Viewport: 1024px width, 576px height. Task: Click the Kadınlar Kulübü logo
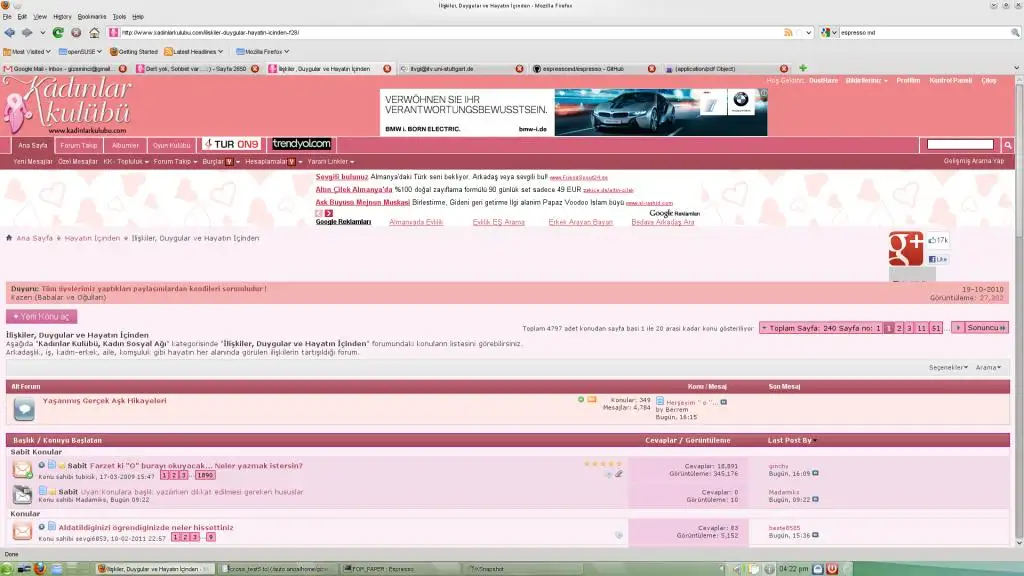tap(67, 104)
